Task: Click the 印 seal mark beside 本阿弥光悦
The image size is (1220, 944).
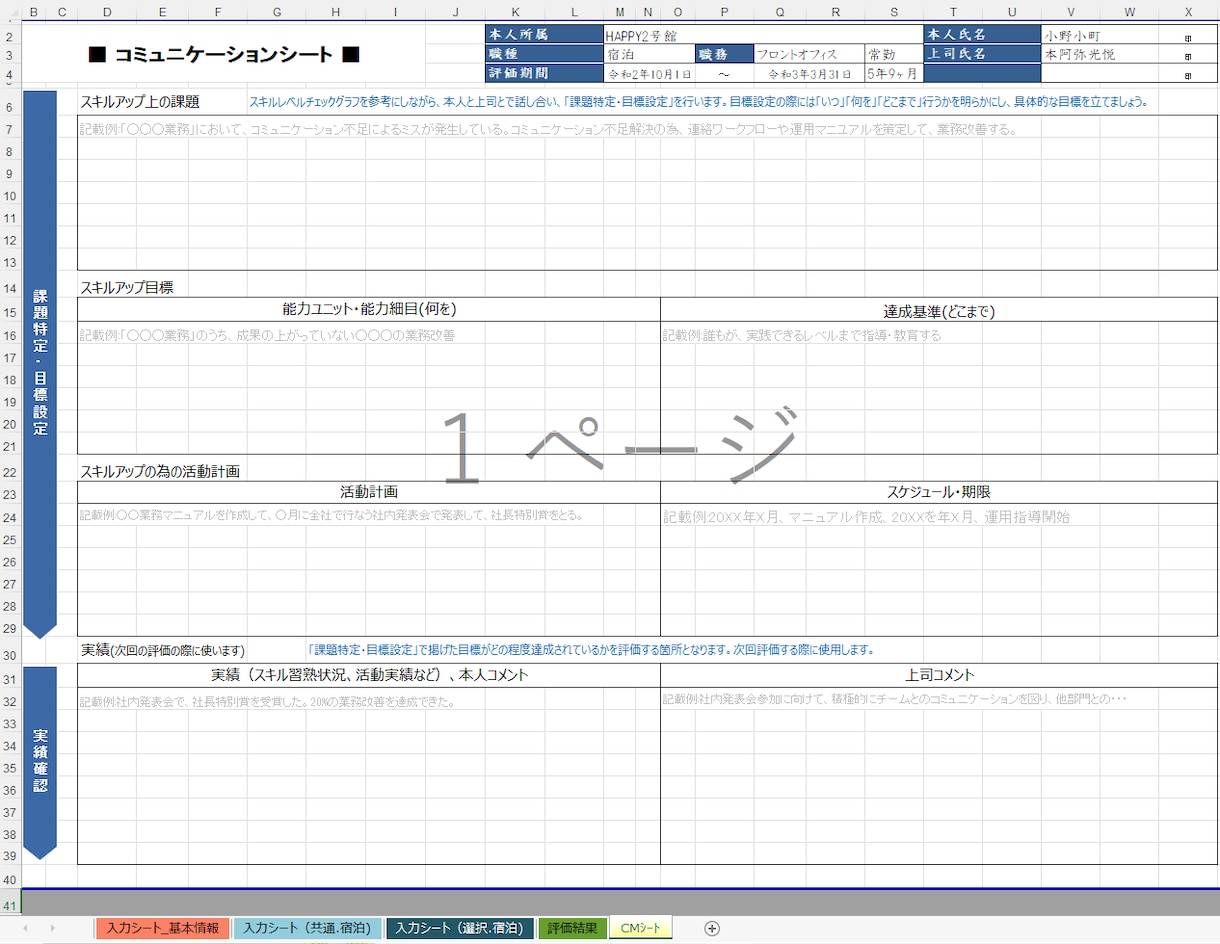Action: click(x=1188, y=56)
